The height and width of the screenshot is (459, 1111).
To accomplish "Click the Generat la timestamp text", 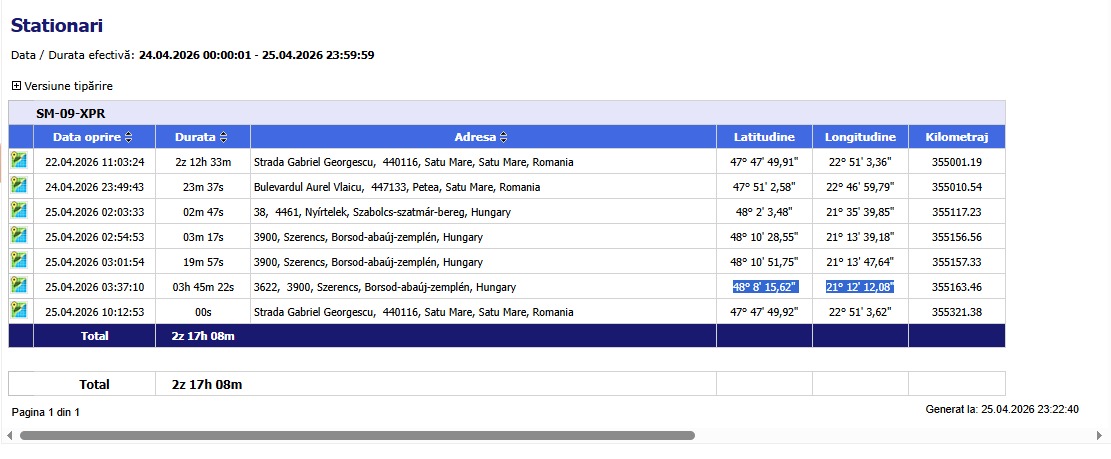I will pos(1003,409).
